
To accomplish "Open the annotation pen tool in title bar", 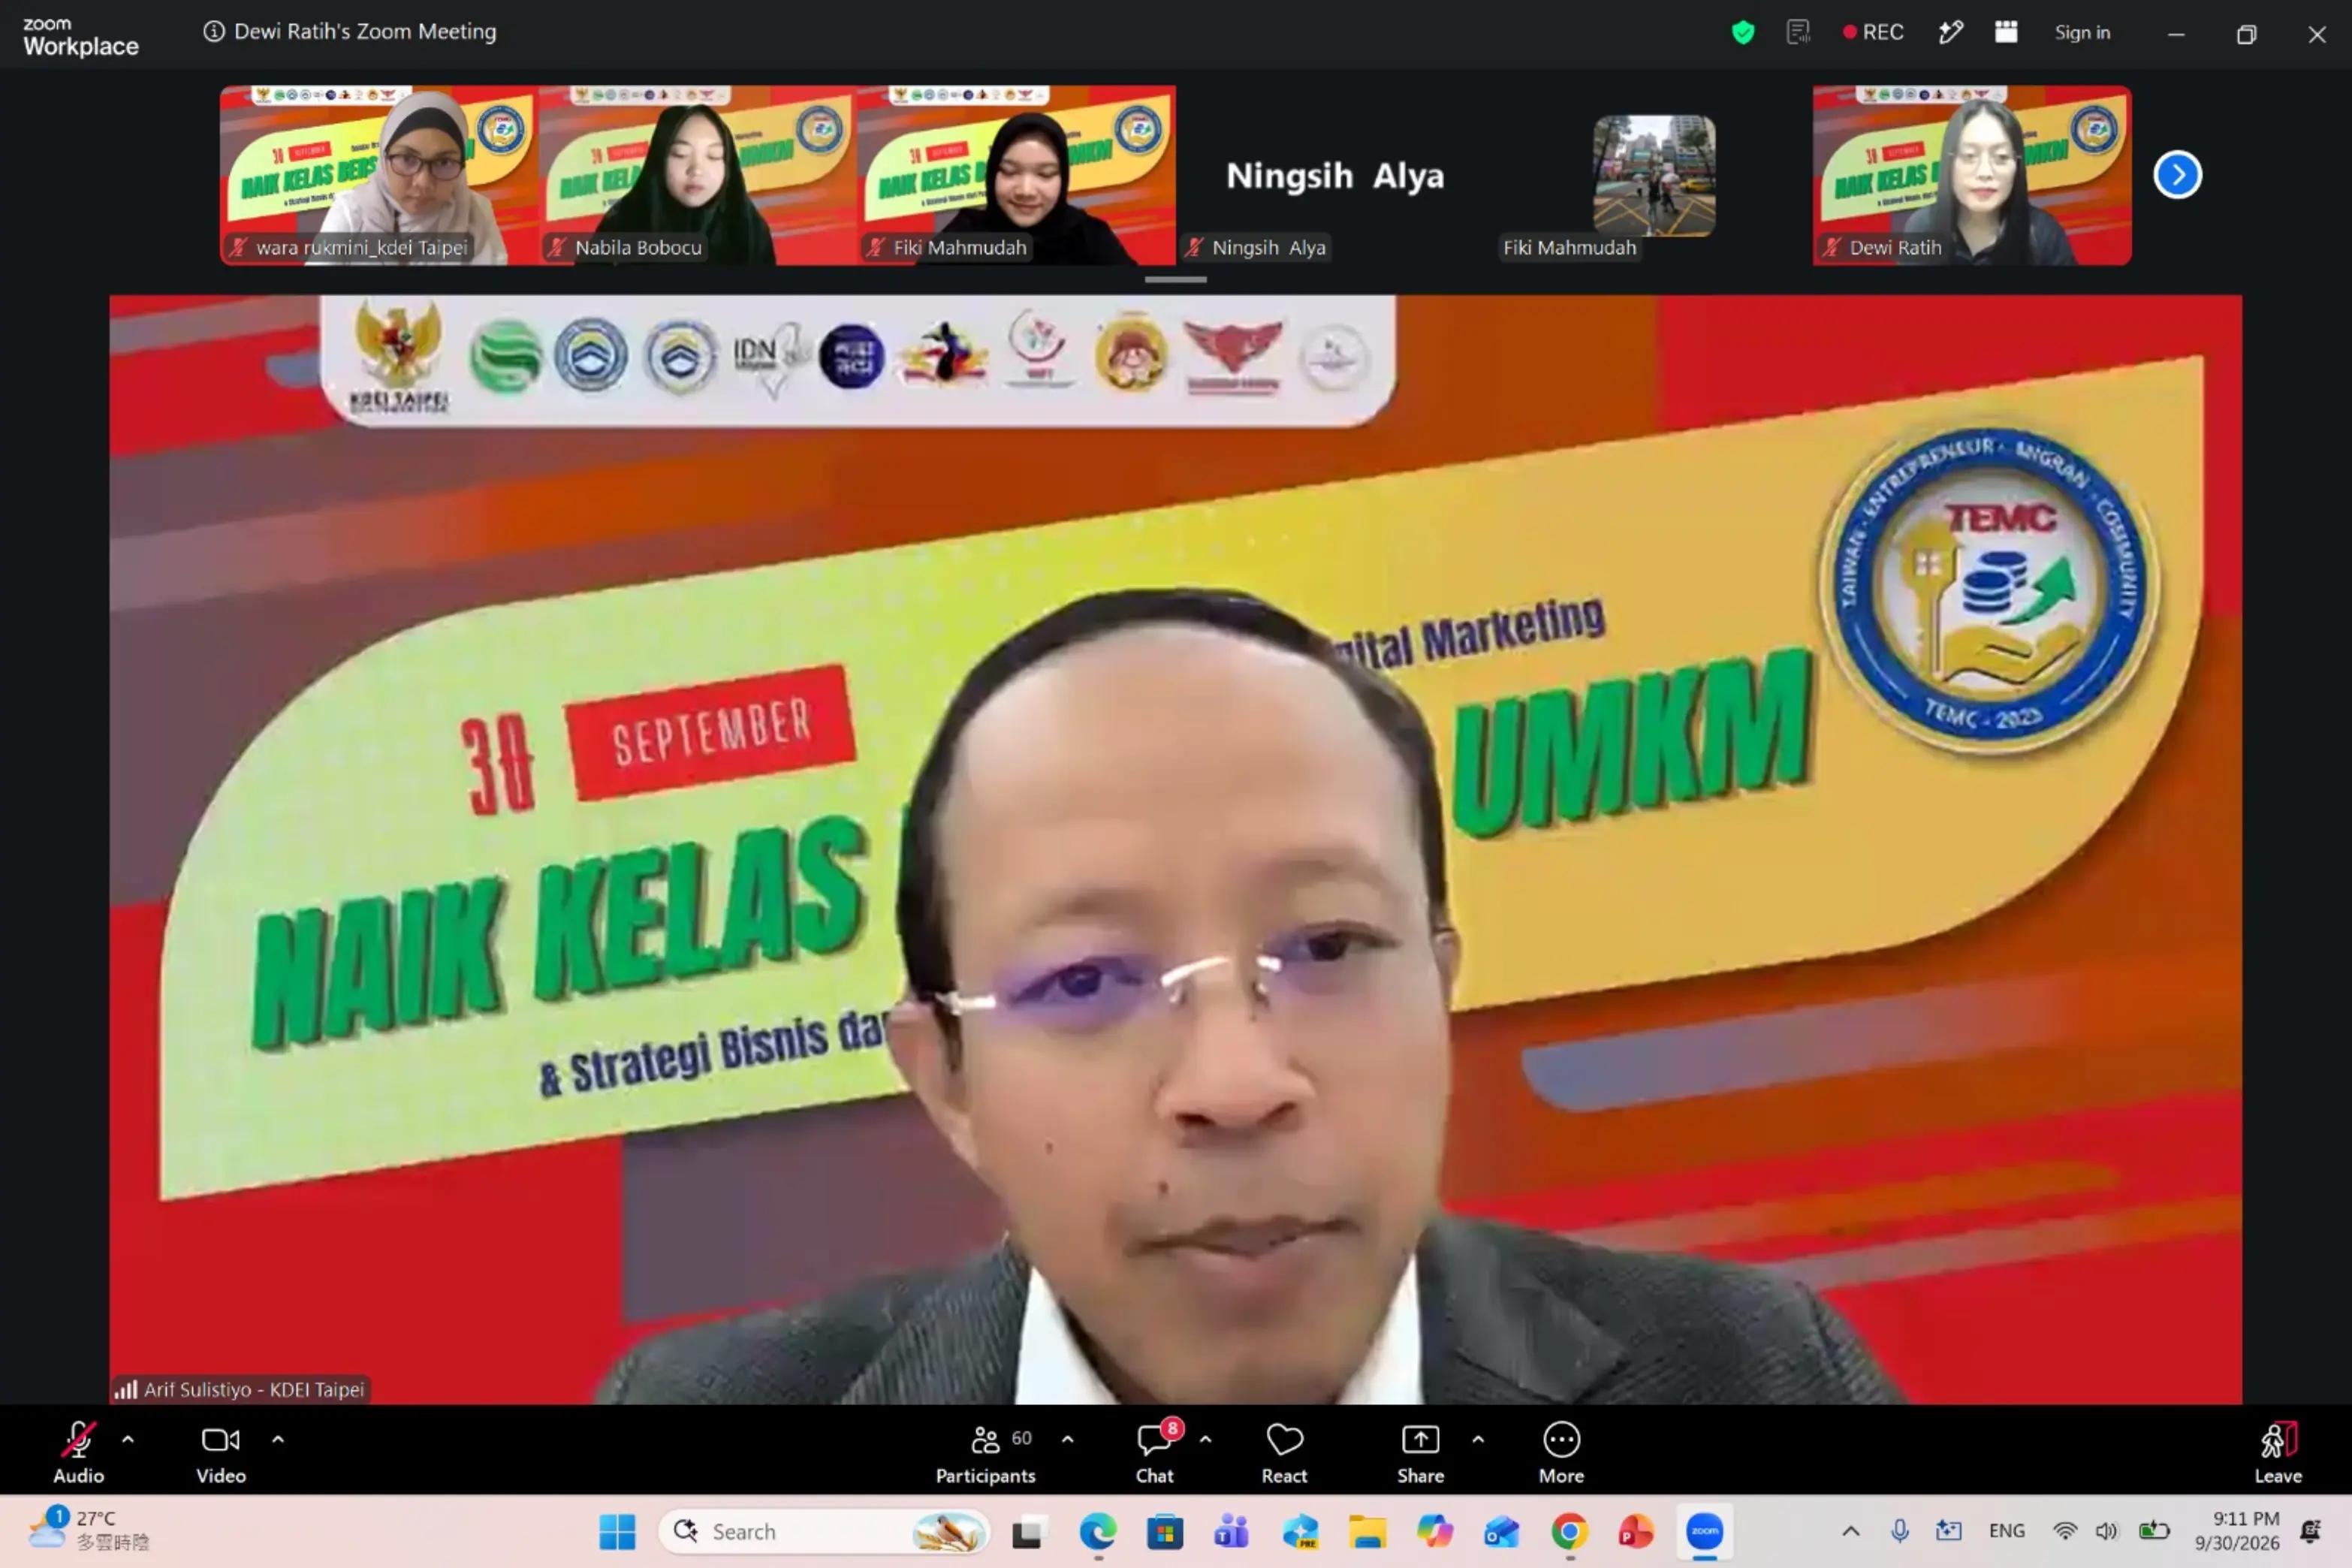I will [1950, 32].
